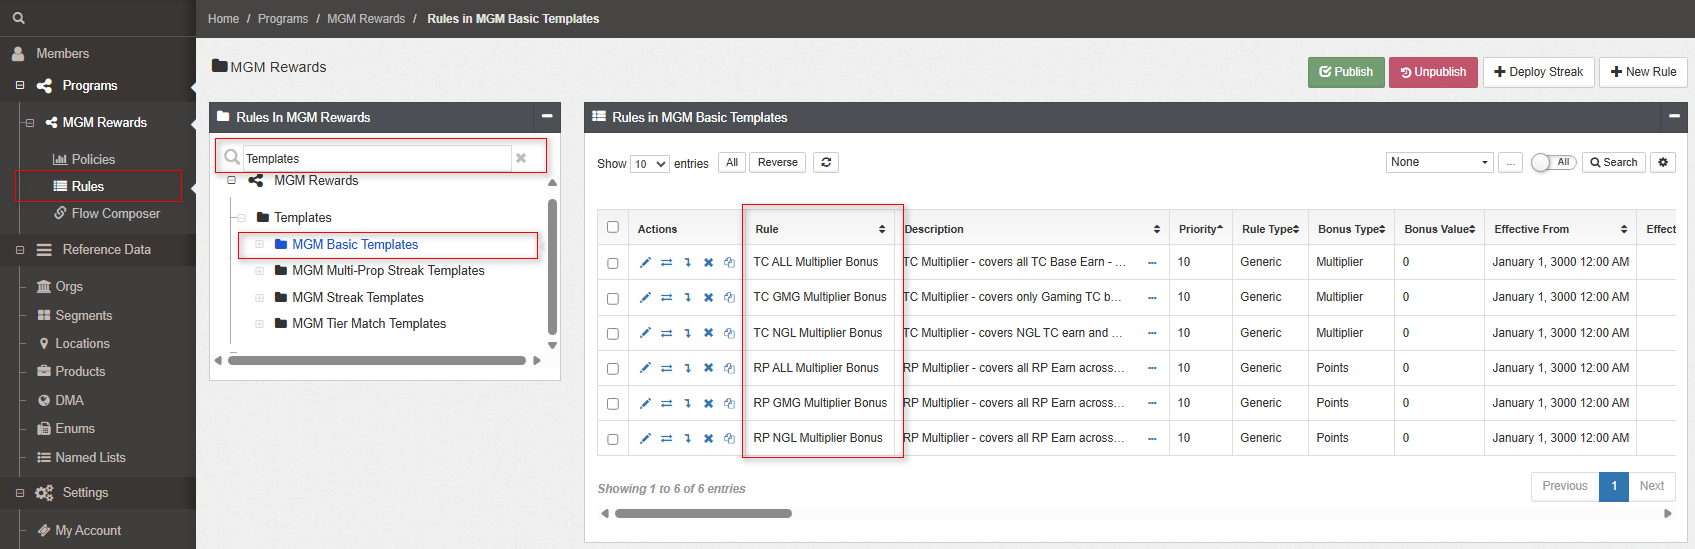Click the swap arrows icon for TC NGL Multiplier Bonus
1695x549 pixels.
tap(666, 333)
